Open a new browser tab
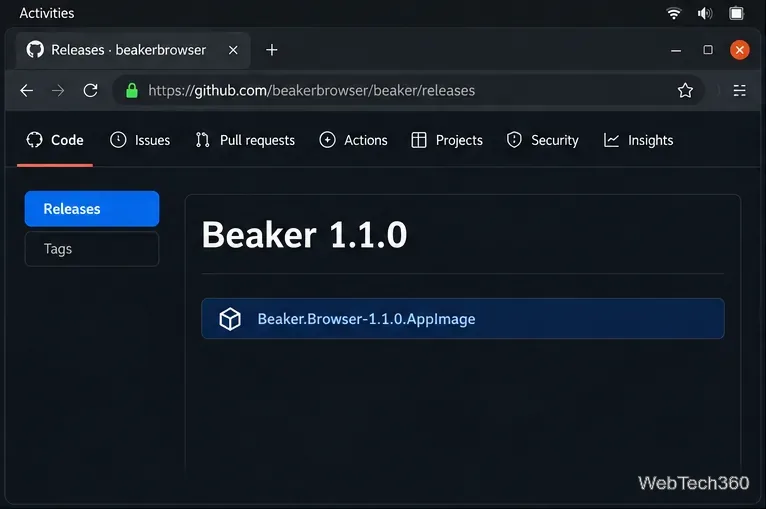 coord(272,50)
